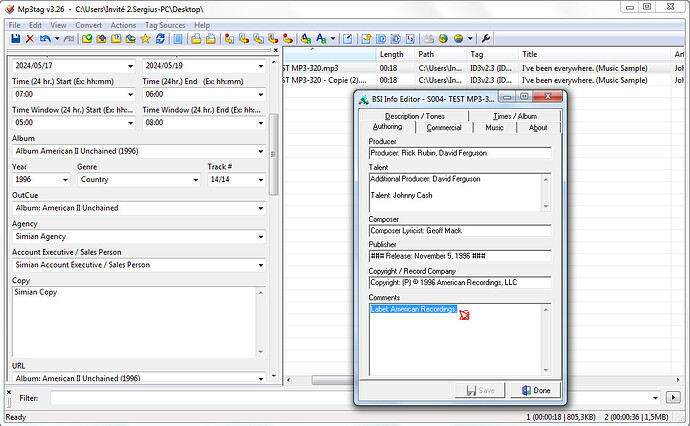The width and height of the screenshot is (690, 426).
Task: Click the Filename - Tag convert icon
Action: [x=244, y=39]
